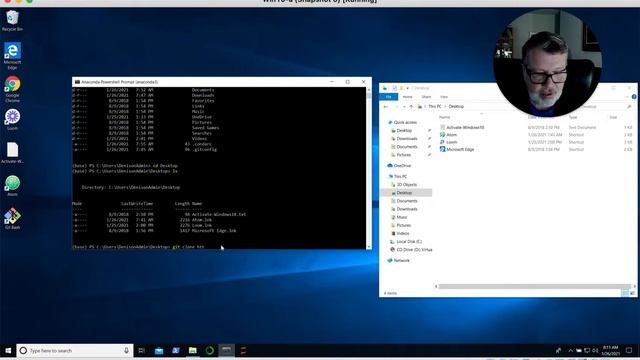Image resolution: width=640 pixels, height=360 pixels.
Task: Click the File Explorer search box
Action: pos(606,107)
